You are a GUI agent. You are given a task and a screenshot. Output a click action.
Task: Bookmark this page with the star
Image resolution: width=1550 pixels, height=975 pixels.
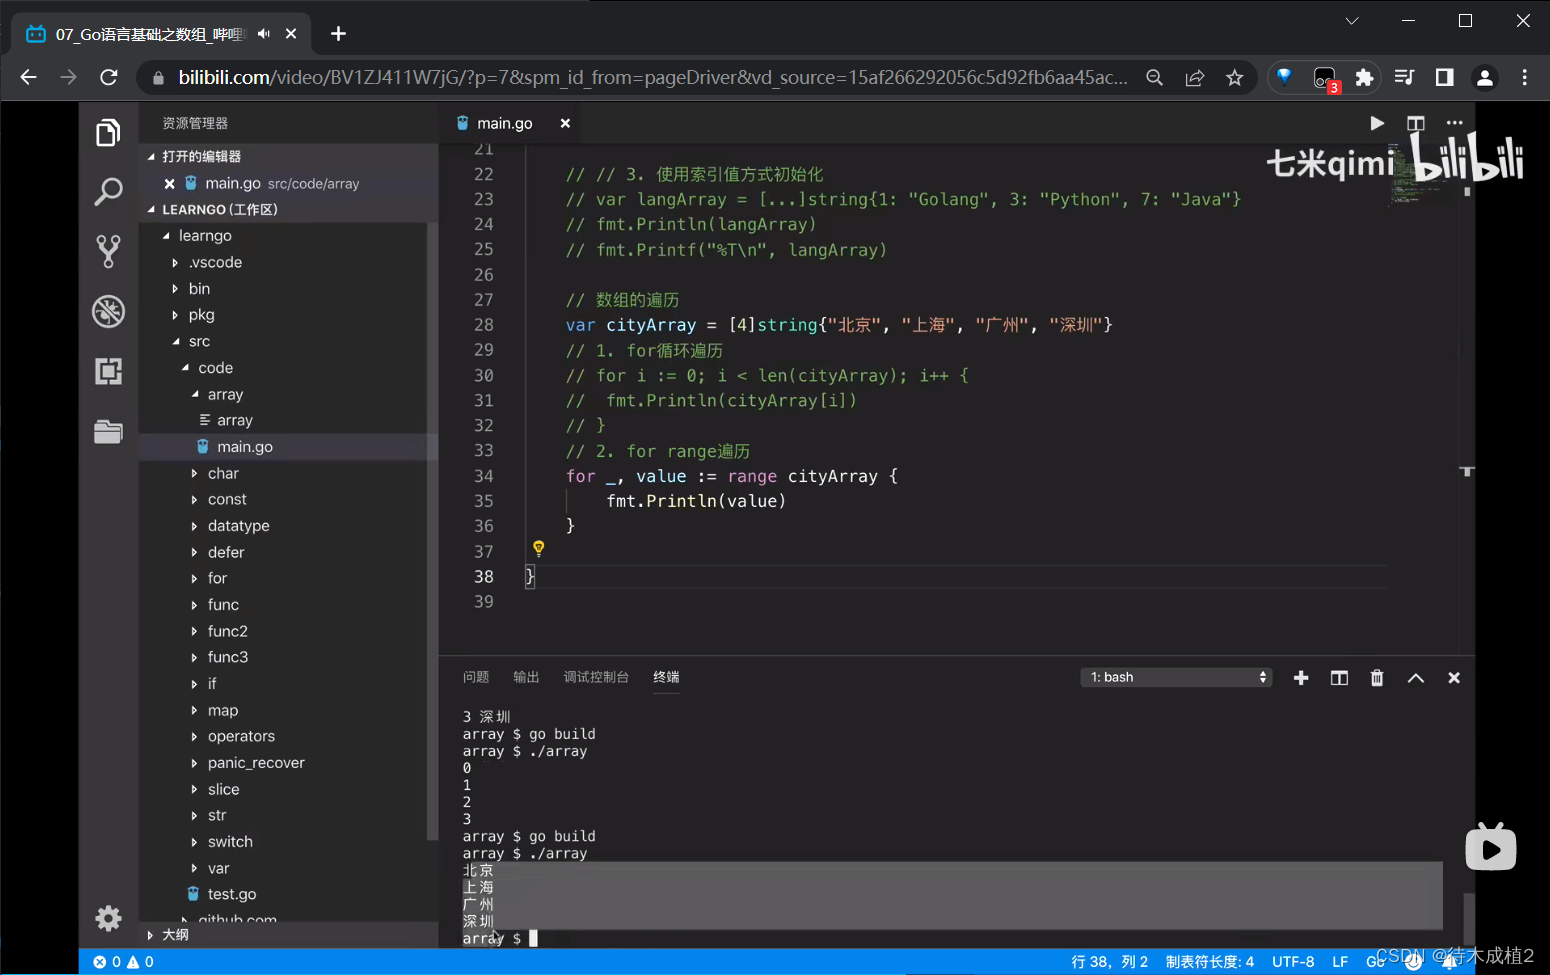point(1235,77)
